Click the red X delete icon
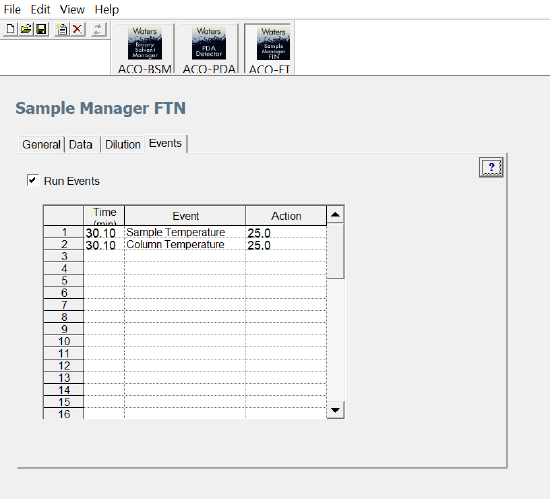This screenshot has height=499, width=550. pyautogui.click(x=78, y=29)
